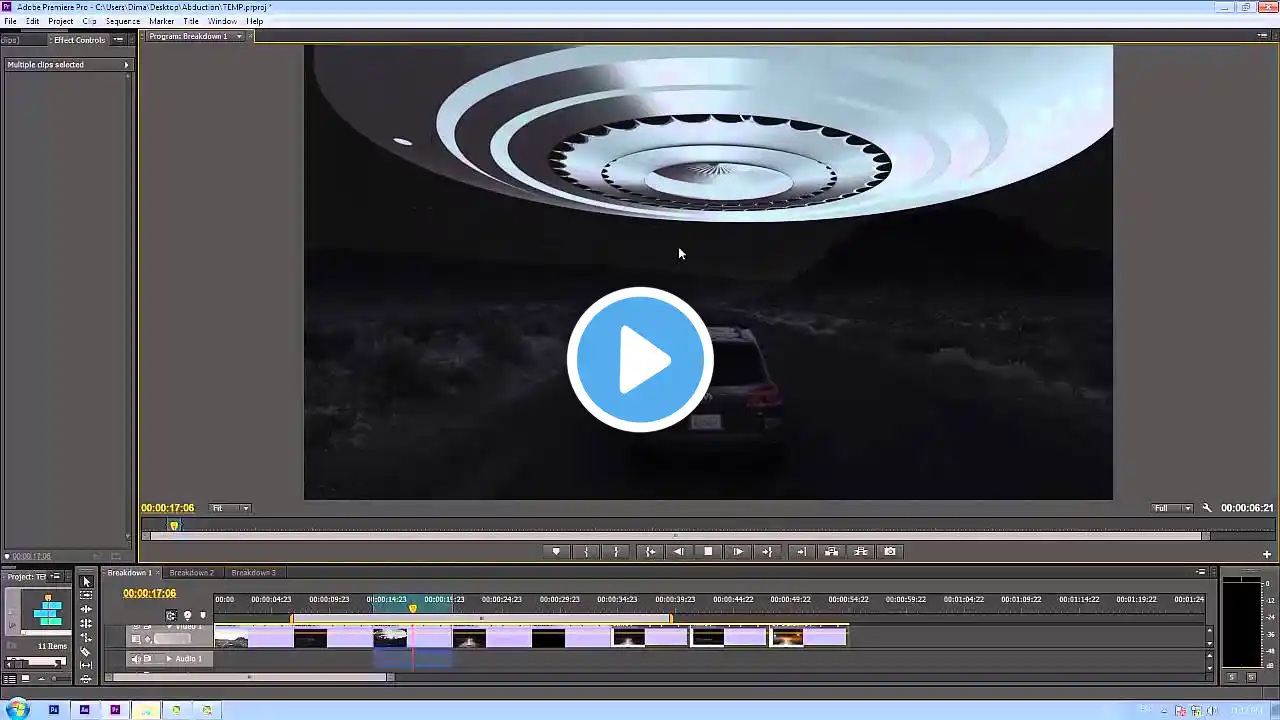Go to In point
This screenshot has width=1280, height=720.
[x=650, y=551]
